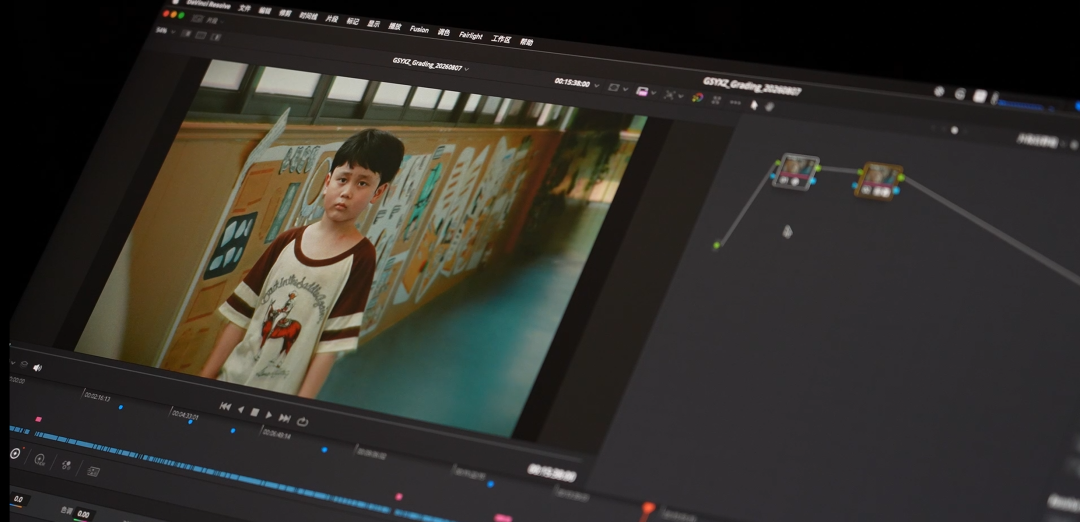Open the 文件 menu
Screen dimensions: 1080x522
point(245,9)
